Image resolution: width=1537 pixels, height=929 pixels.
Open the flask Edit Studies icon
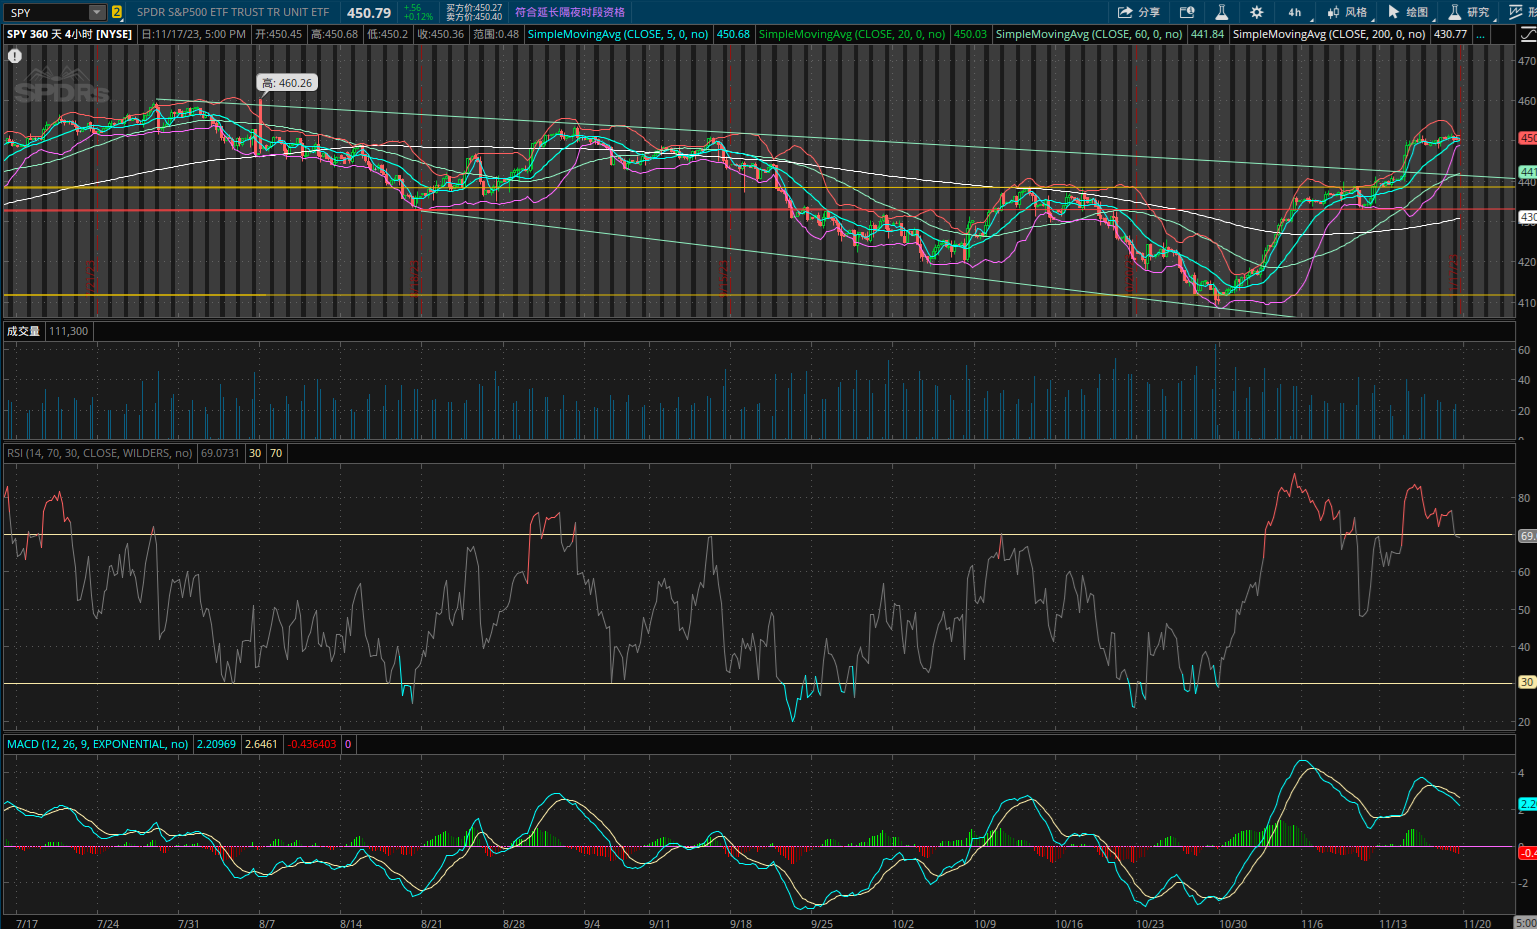(x=1221, y=12)
